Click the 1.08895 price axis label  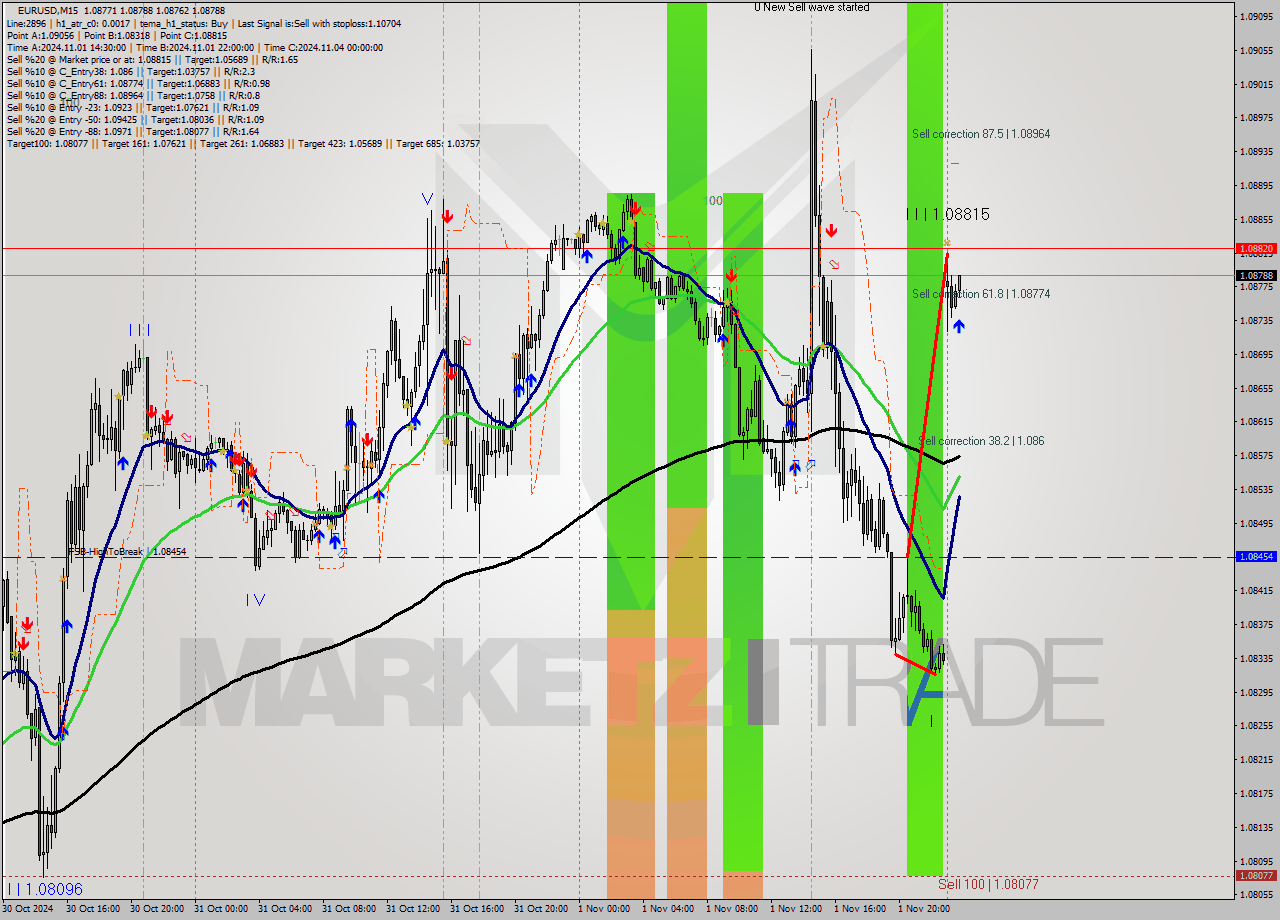click(x=1256, y=185)
